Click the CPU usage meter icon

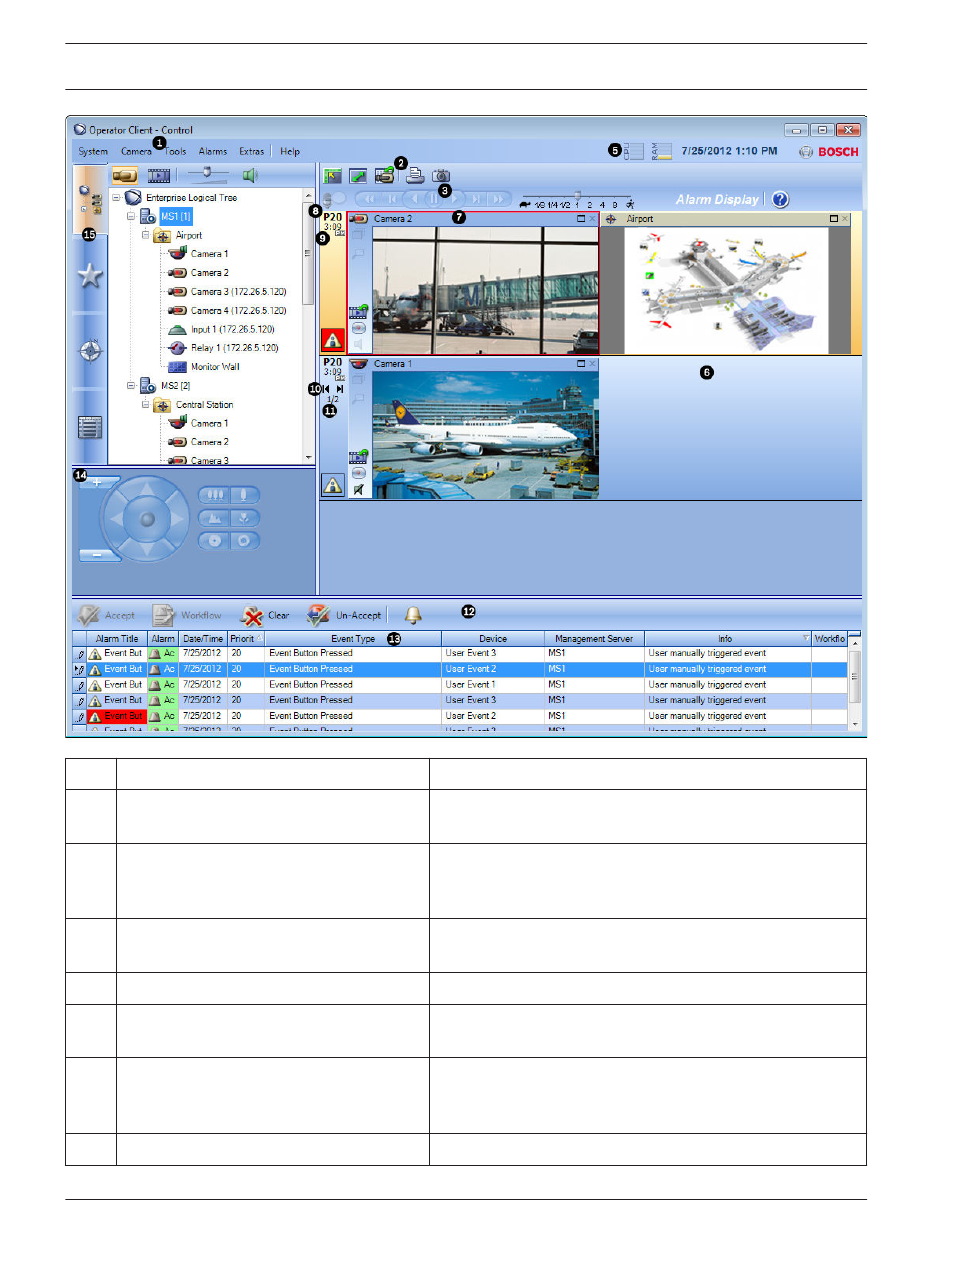tap(634, 151)
